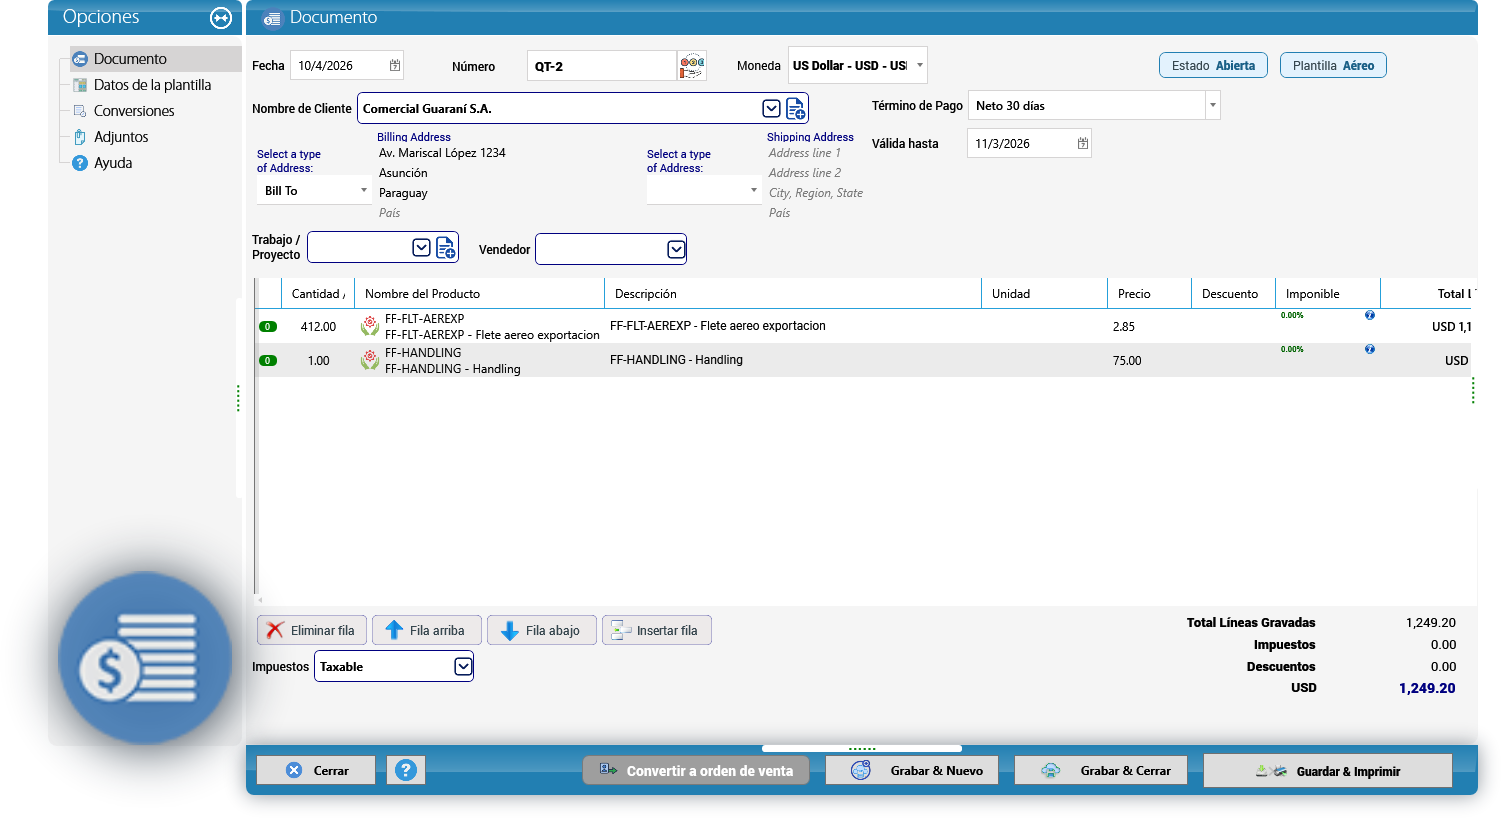
Task: Click Fila arriba button
Action: pos(427,630)
